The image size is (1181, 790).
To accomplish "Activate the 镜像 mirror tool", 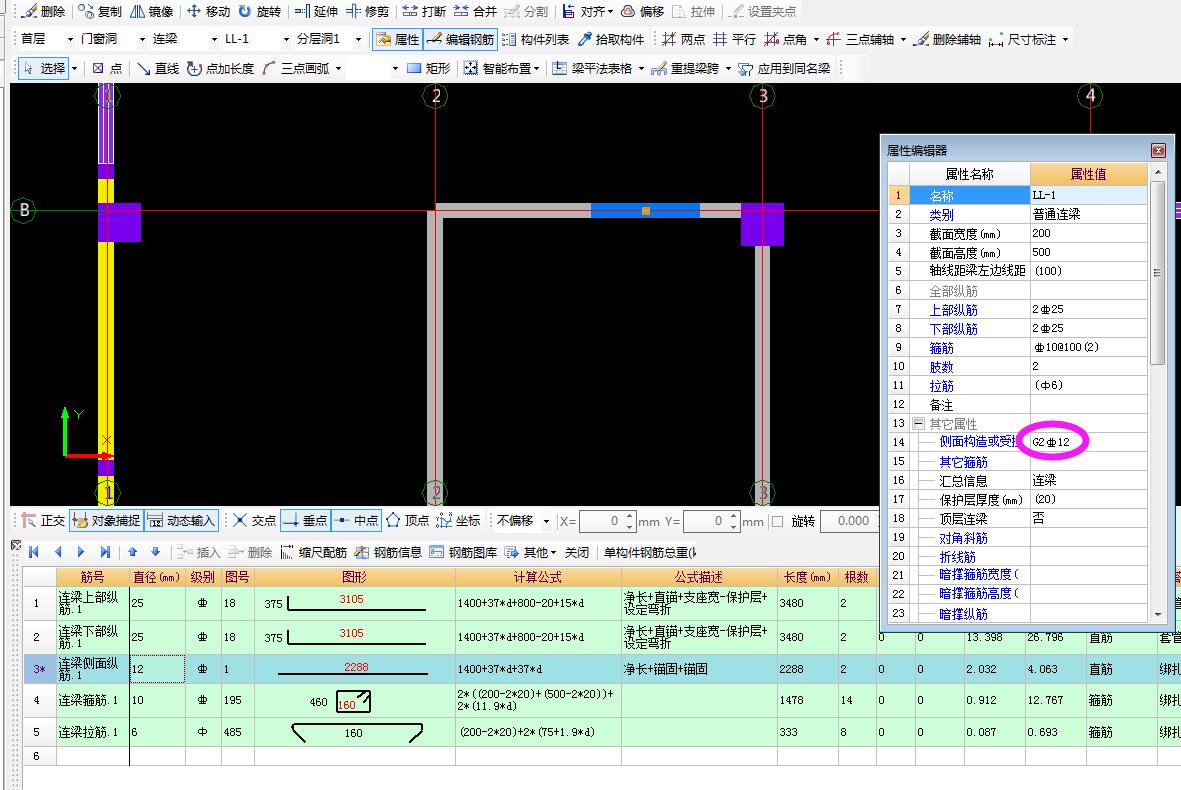I will pyautogui.click(x=151, y=11).
